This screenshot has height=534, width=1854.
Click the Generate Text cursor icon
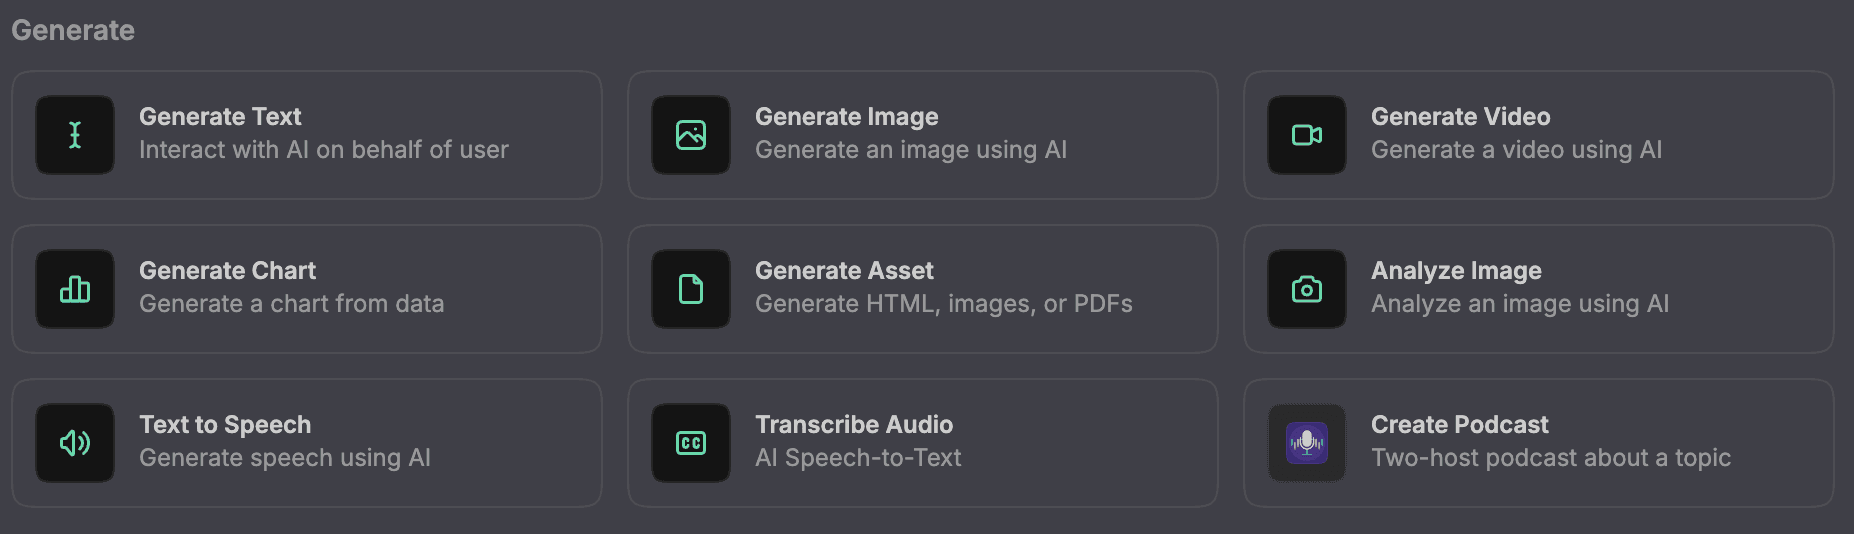tap(75, 135)
